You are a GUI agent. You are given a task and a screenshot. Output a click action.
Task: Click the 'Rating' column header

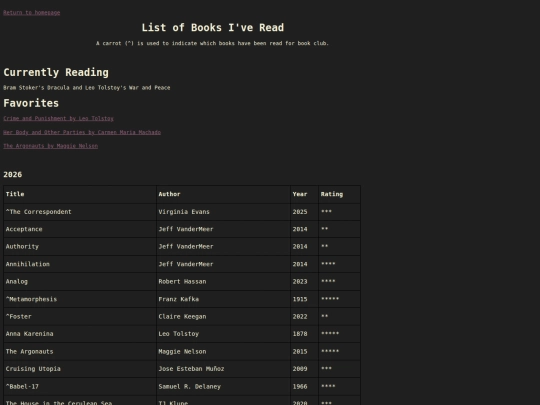pyautogui.click(x=339, y=194)
